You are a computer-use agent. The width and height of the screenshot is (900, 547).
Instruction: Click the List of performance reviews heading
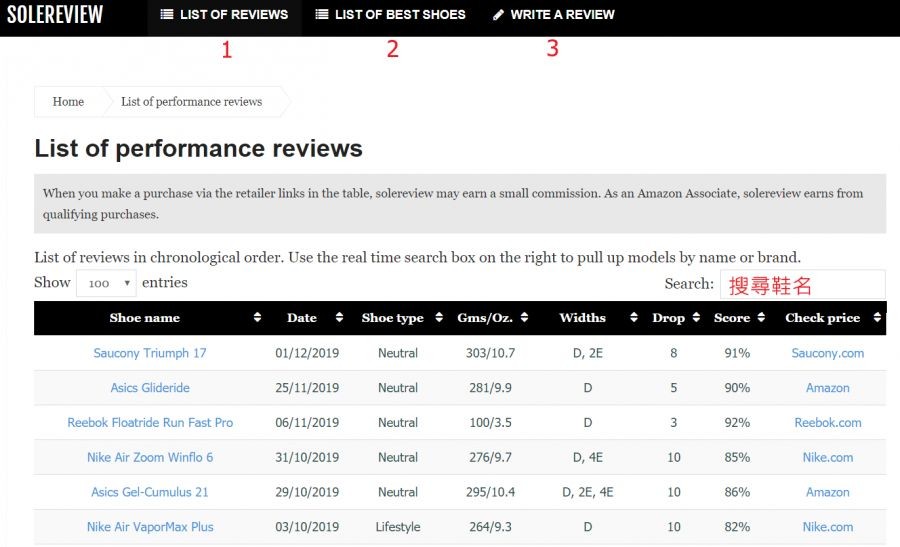click(199, 148)
